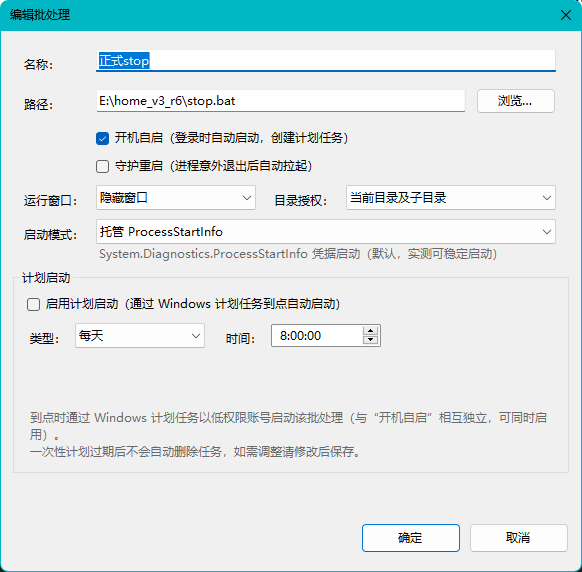The height and width of the screenshot is (572, 582).
Task: Click the 类型: label
Action: click(x=45, y=339)
